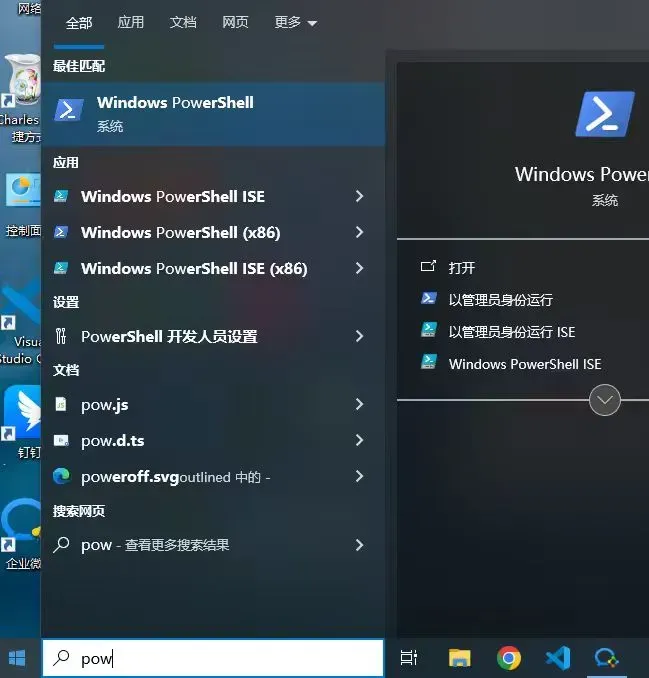Launch Google Chrome from the taskbar

coord(508,658)
